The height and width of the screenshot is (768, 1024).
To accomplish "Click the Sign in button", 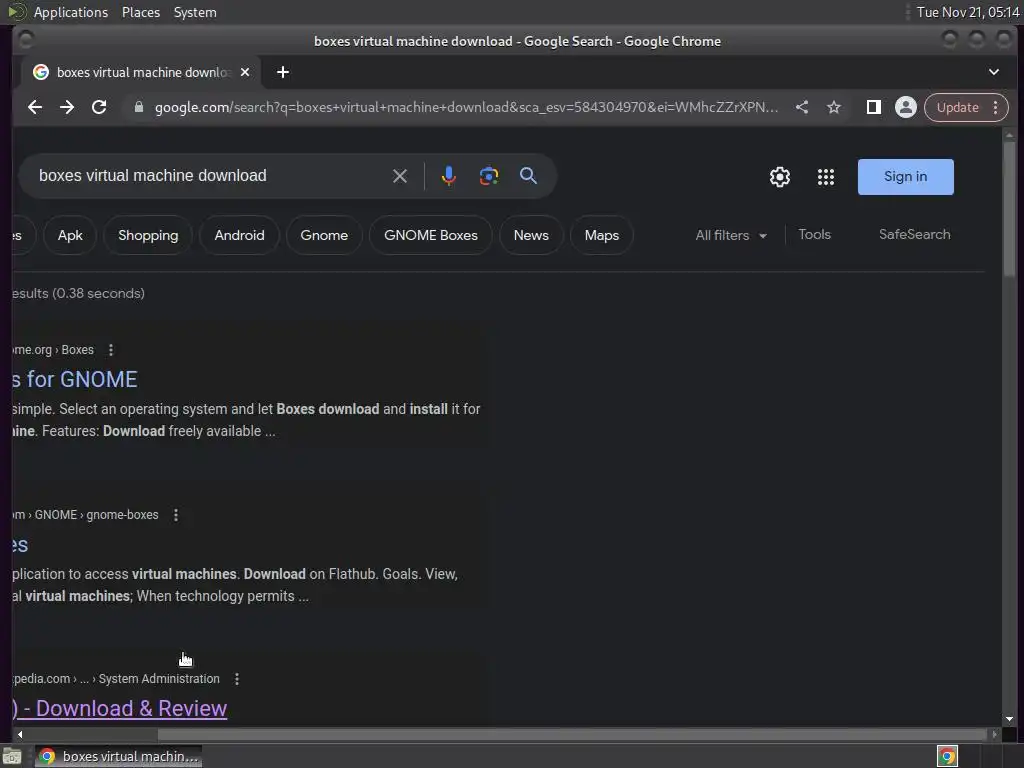I will click(x=905, y=177).
